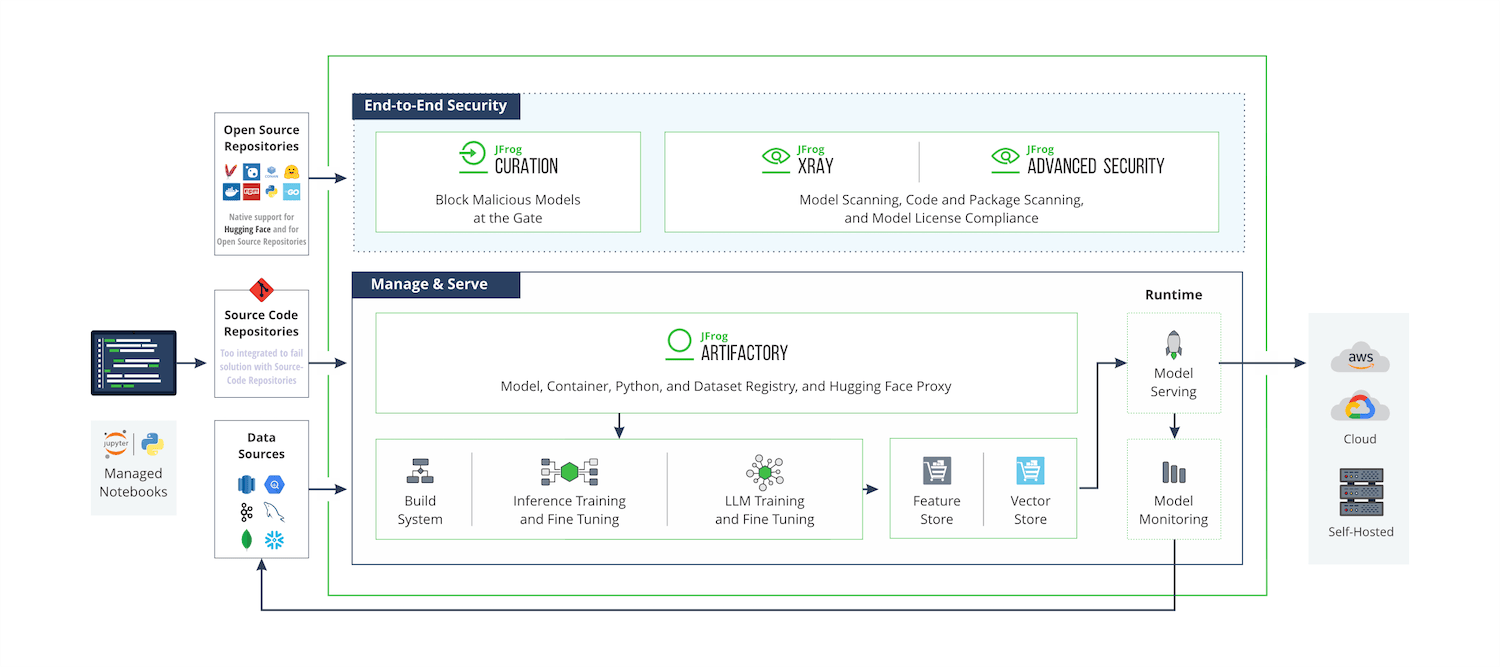Click the Conan package icon
This screenshot has height=667, width=1500.
pos(272,172)
